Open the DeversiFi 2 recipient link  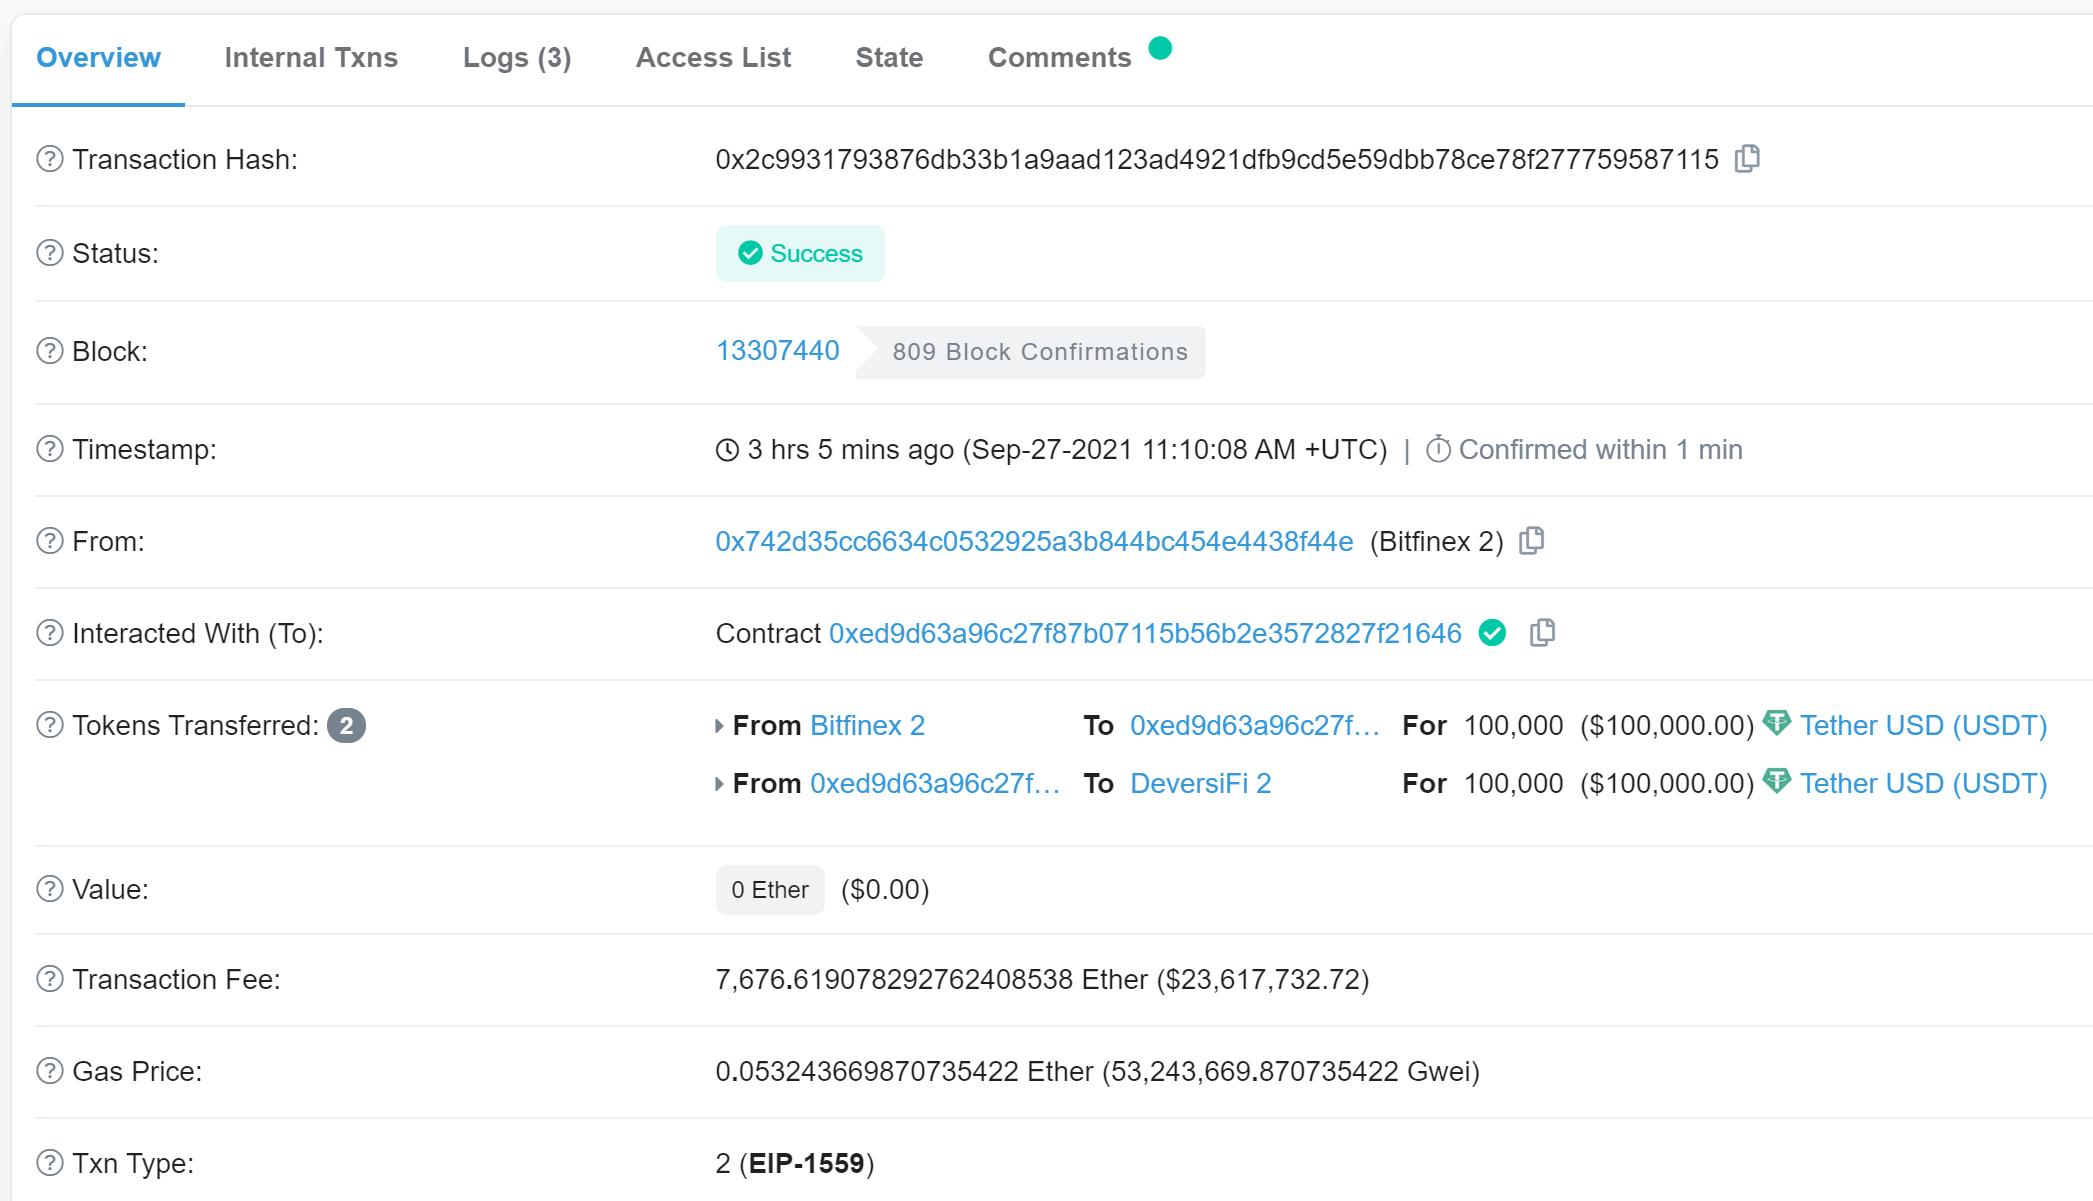click(1200, 783)
